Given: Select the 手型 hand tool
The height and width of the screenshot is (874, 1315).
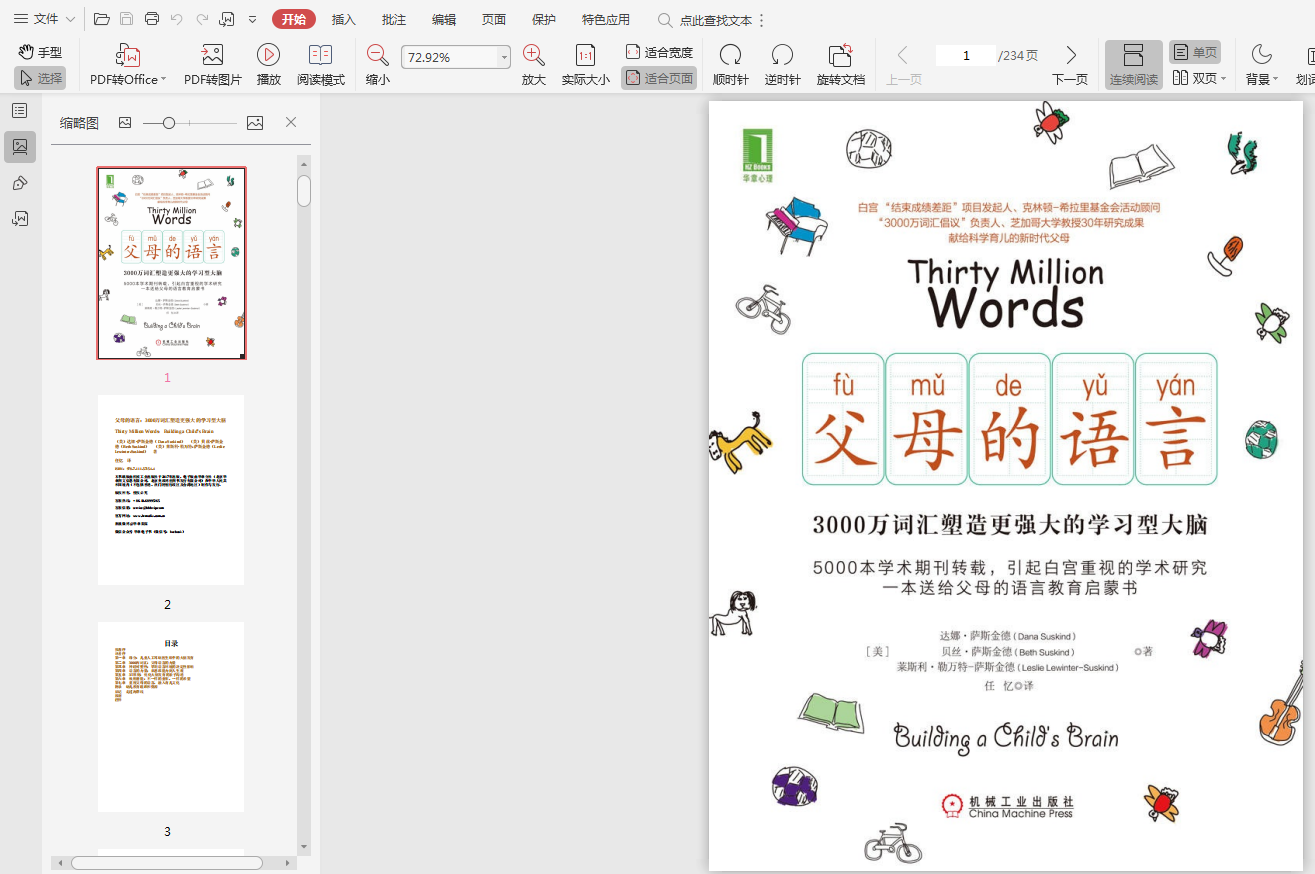Looking at the screenshot, I should pos(40,52).
